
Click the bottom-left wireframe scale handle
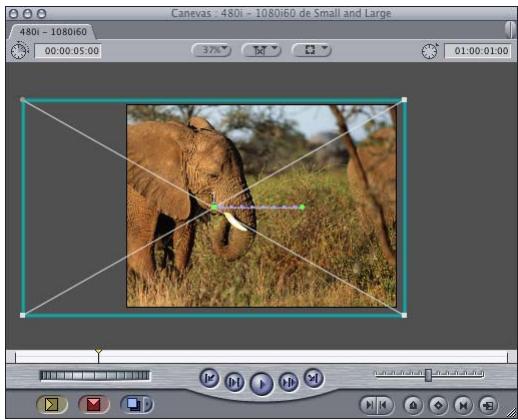tap(23, 315)
